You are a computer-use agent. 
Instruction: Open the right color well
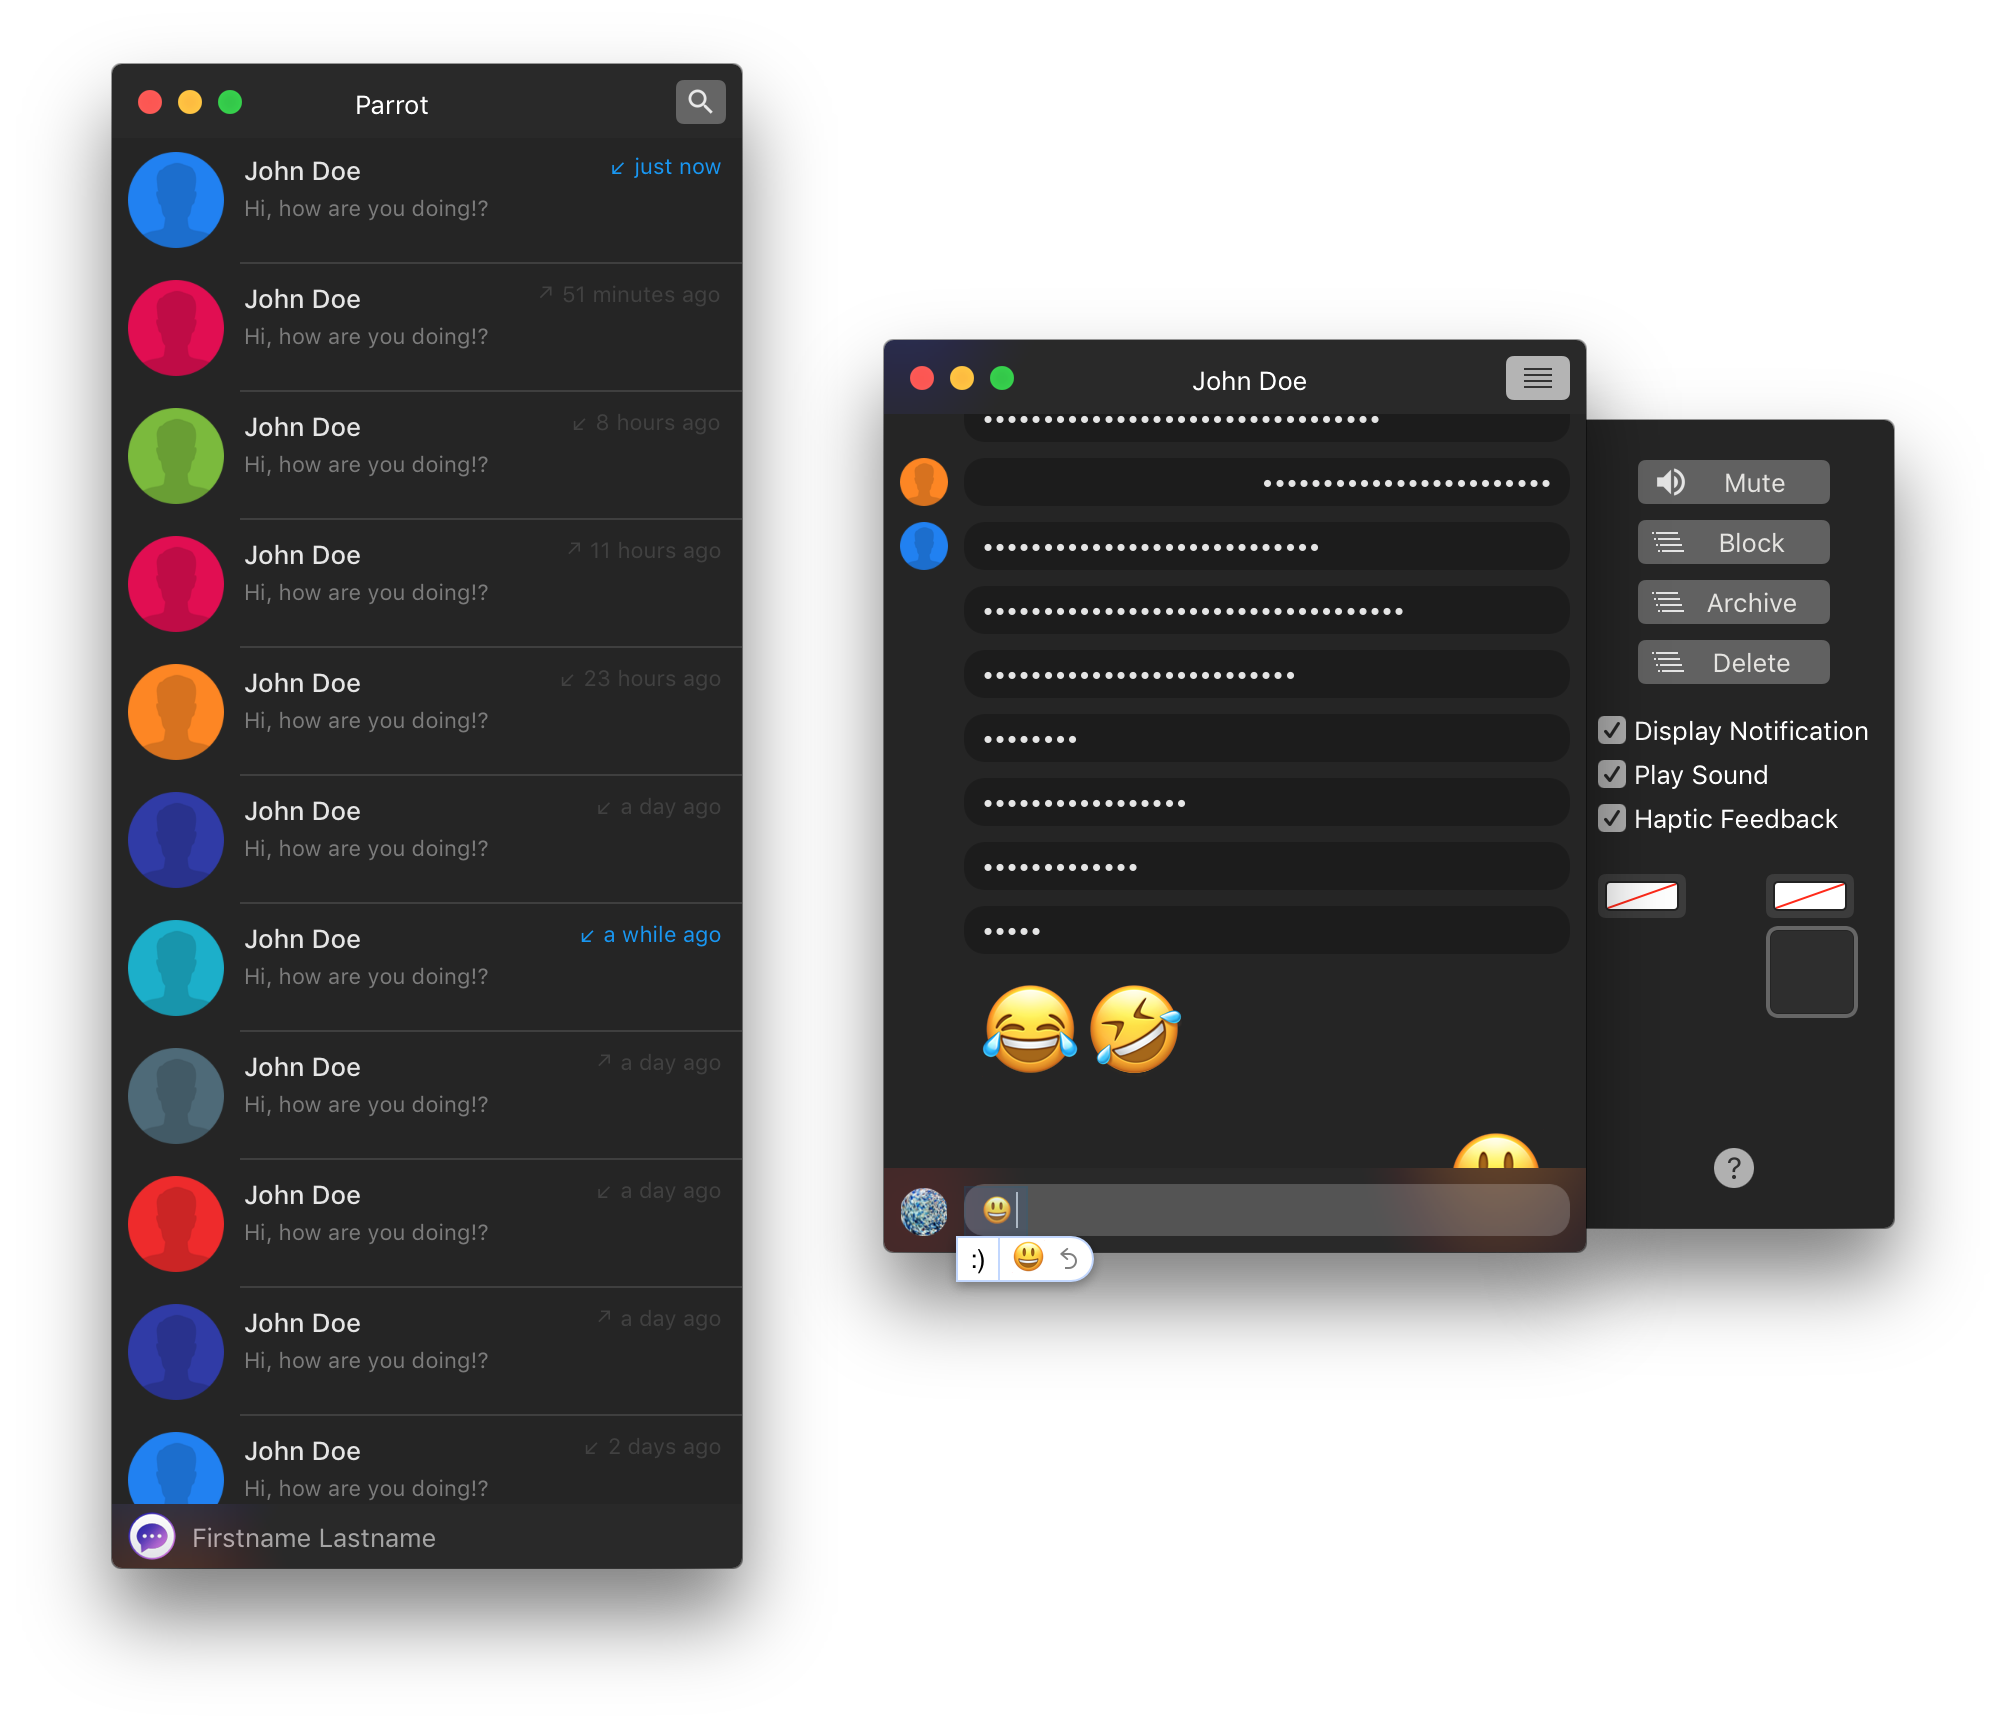1809,896
